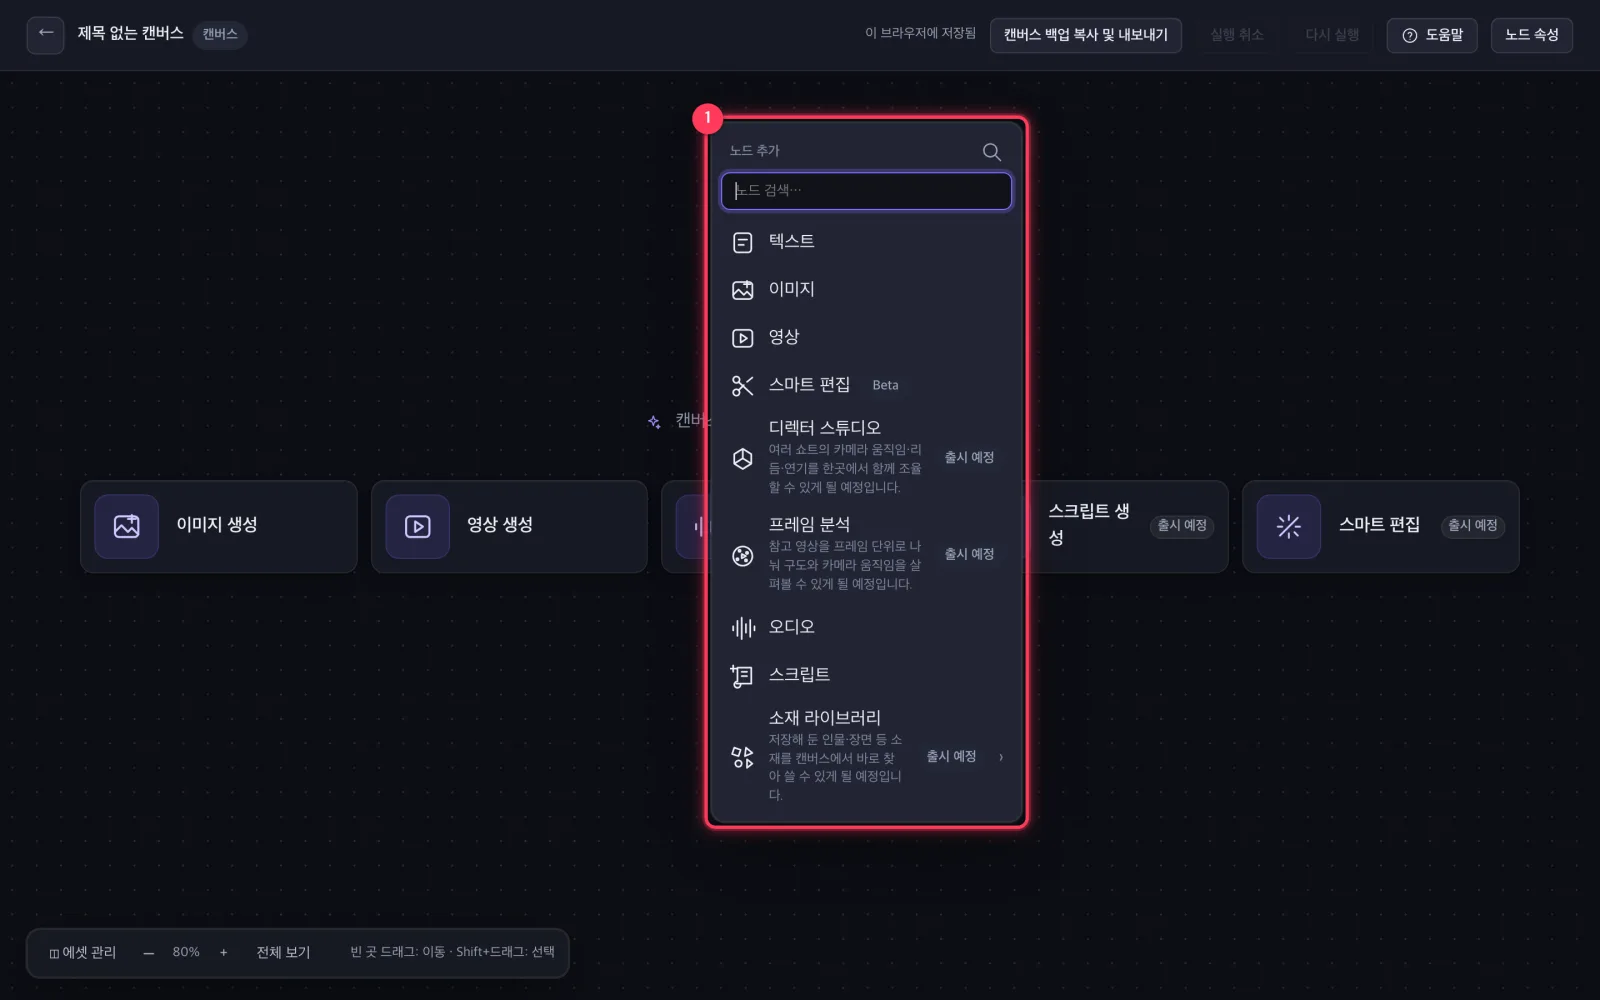Select the 영상 menu entry
Viewport: 1600px width, 1000px height.
pos(866,338)
